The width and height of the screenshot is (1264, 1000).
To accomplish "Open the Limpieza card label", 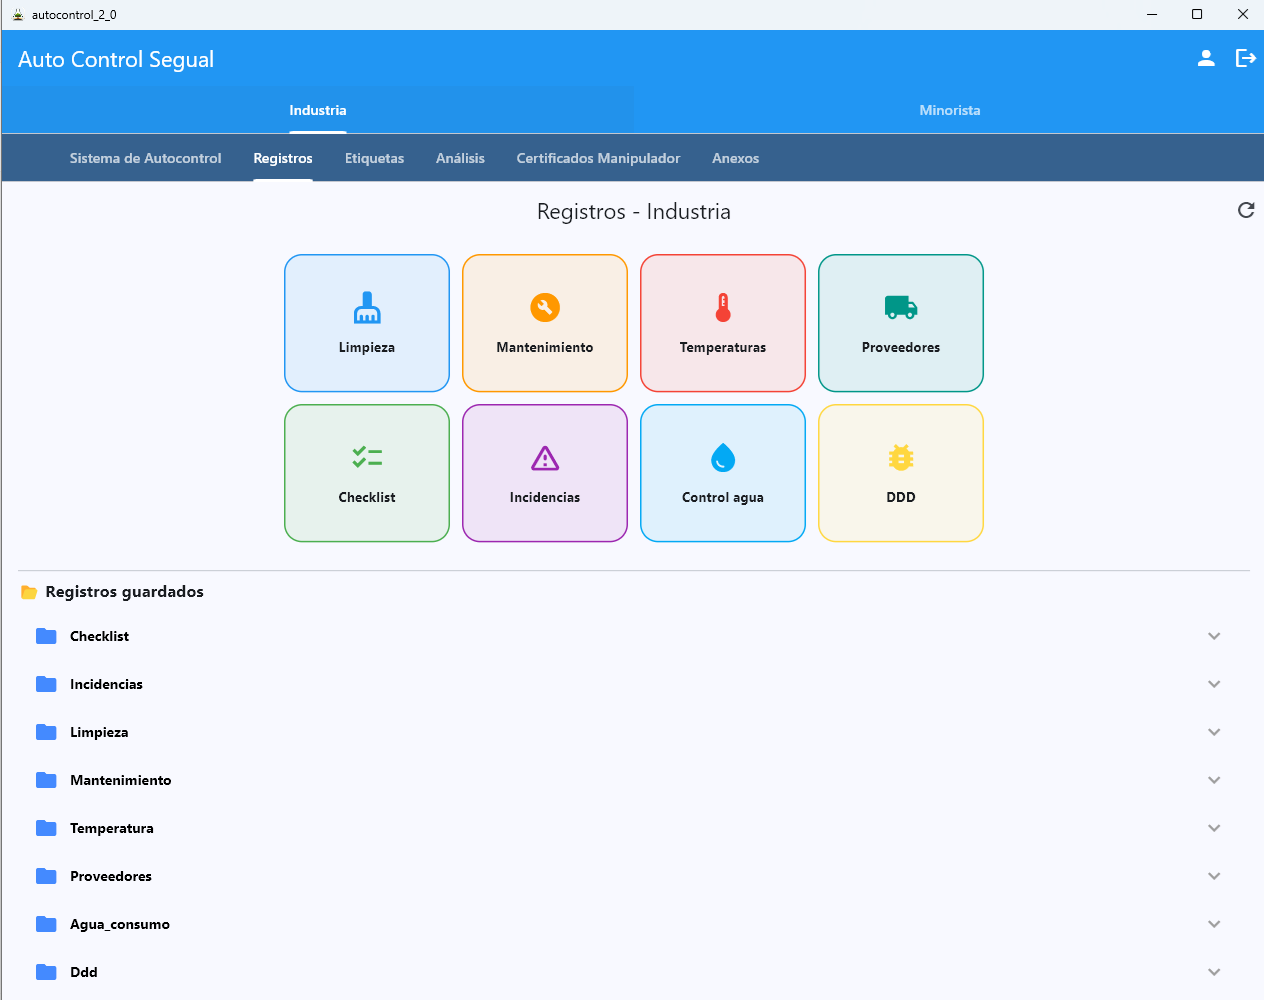I will (x=367, y=347).
